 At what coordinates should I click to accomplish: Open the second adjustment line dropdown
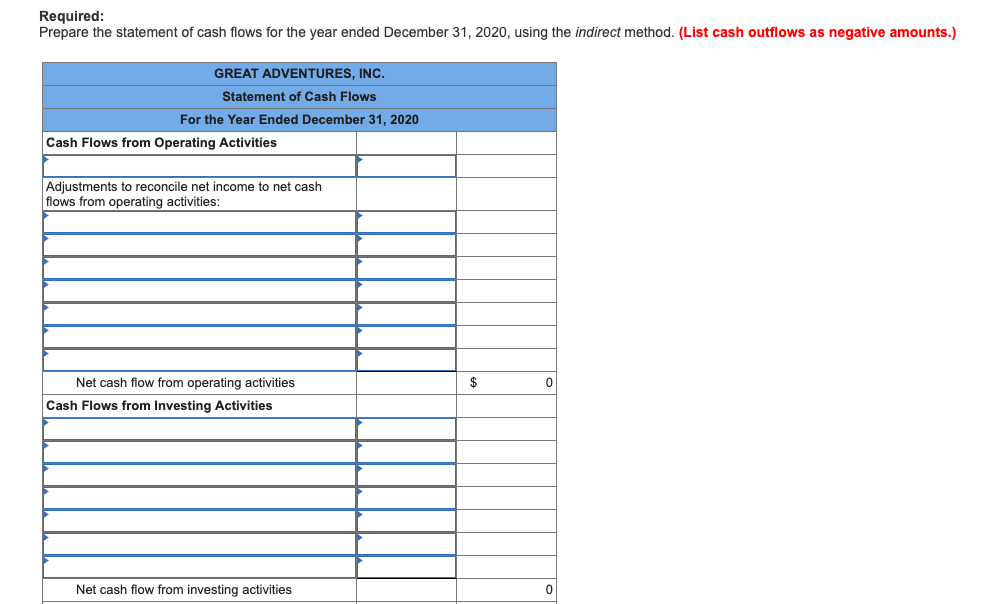point(198,245)
